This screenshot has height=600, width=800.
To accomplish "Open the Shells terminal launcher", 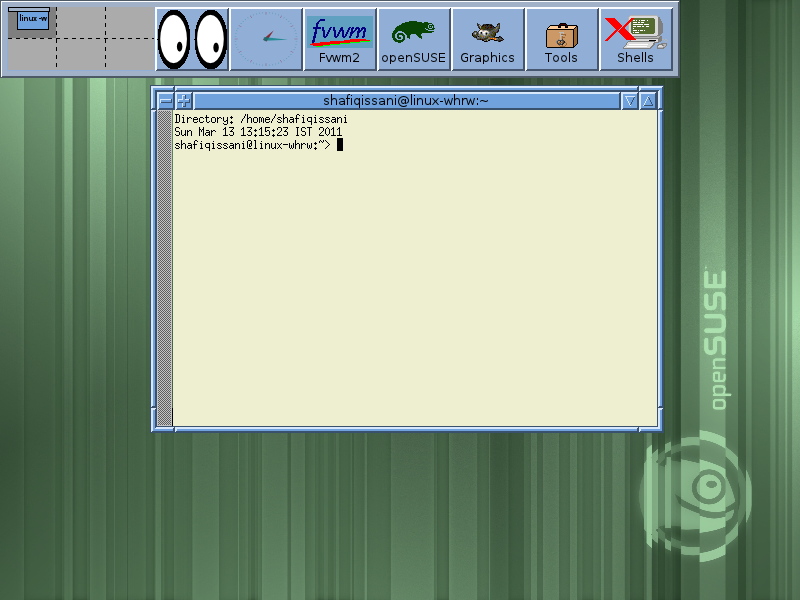I will pos(635,39).
